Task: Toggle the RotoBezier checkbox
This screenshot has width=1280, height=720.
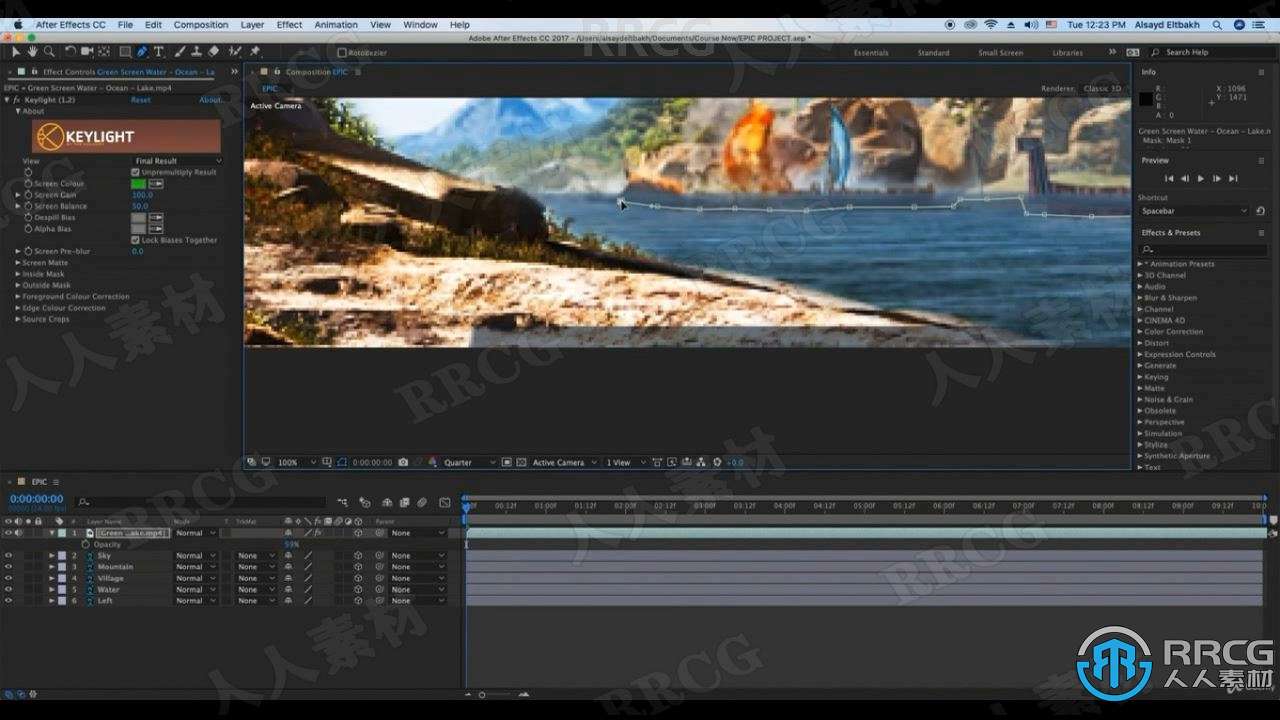Action: 342,52
